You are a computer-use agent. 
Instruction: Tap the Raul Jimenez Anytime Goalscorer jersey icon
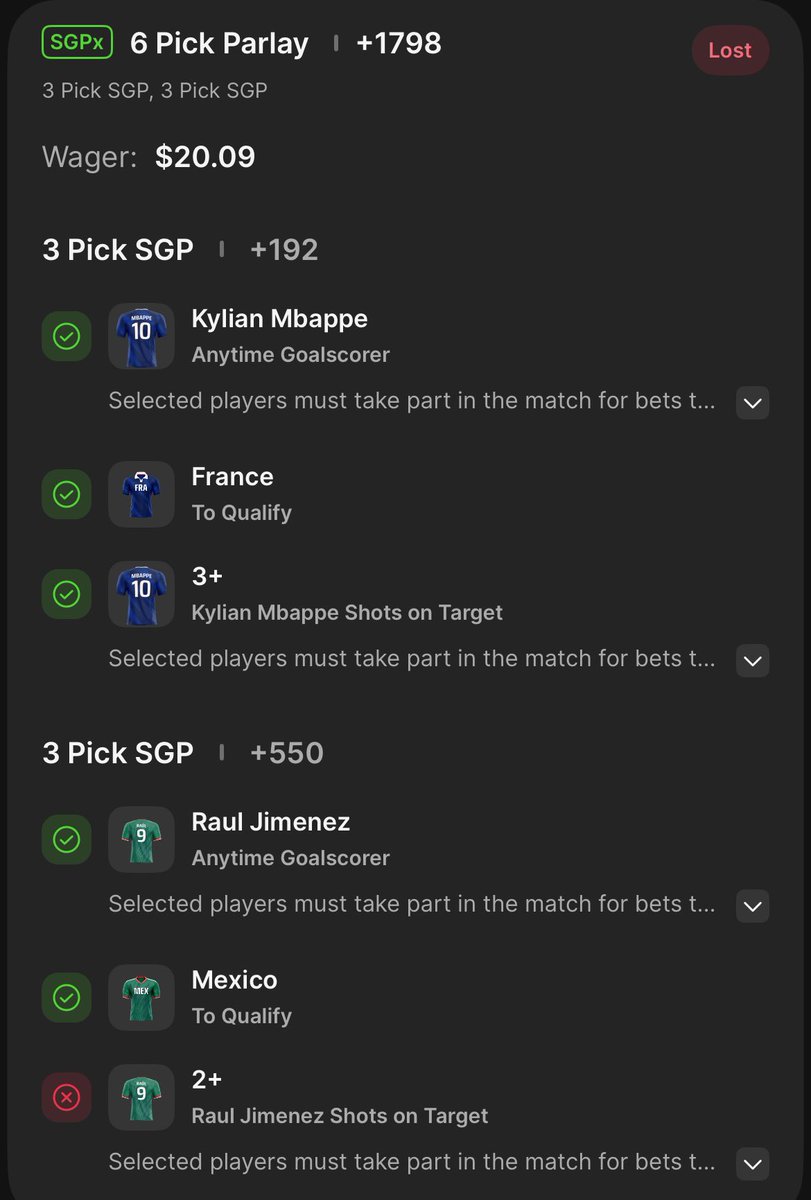click(x=141, y=839)
